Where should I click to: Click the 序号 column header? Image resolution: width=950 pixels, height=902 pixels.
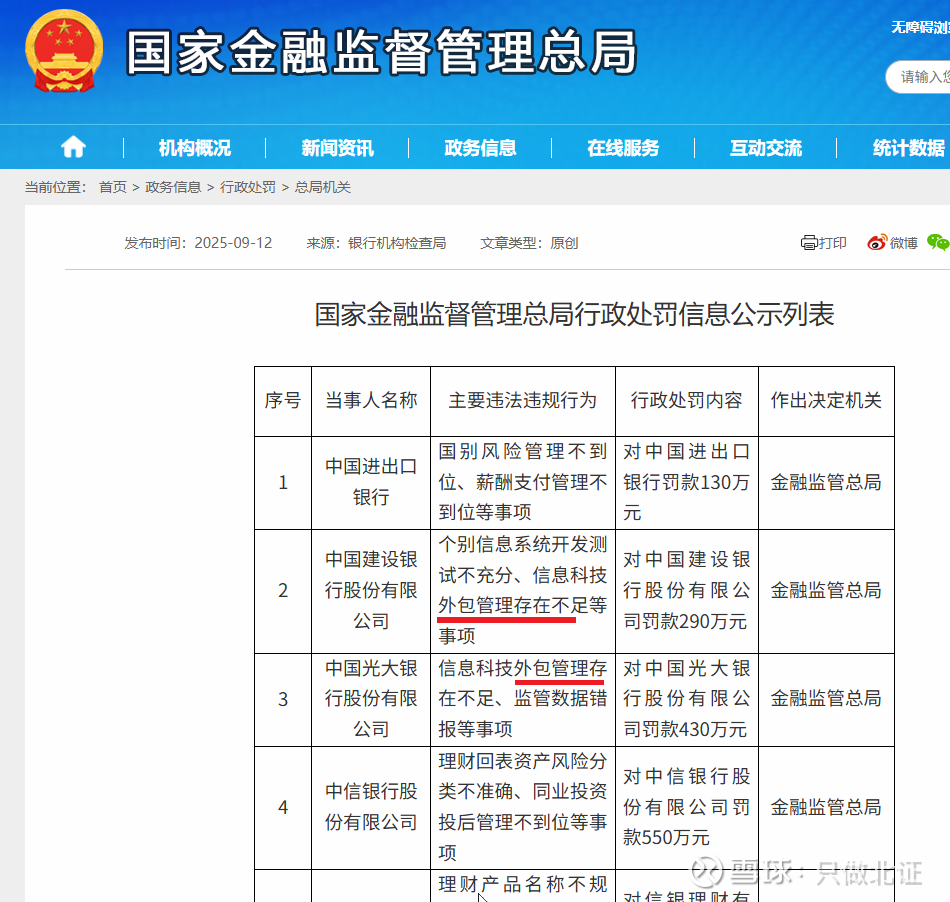283,400
